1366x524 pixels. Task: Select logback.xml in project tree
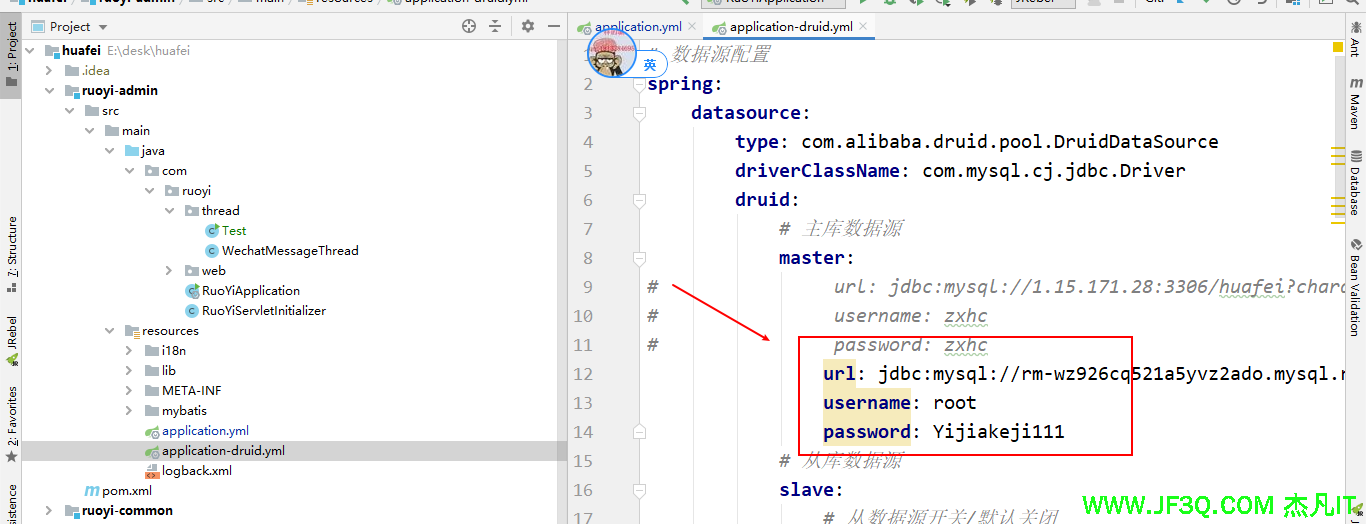[x=196, y=471]
